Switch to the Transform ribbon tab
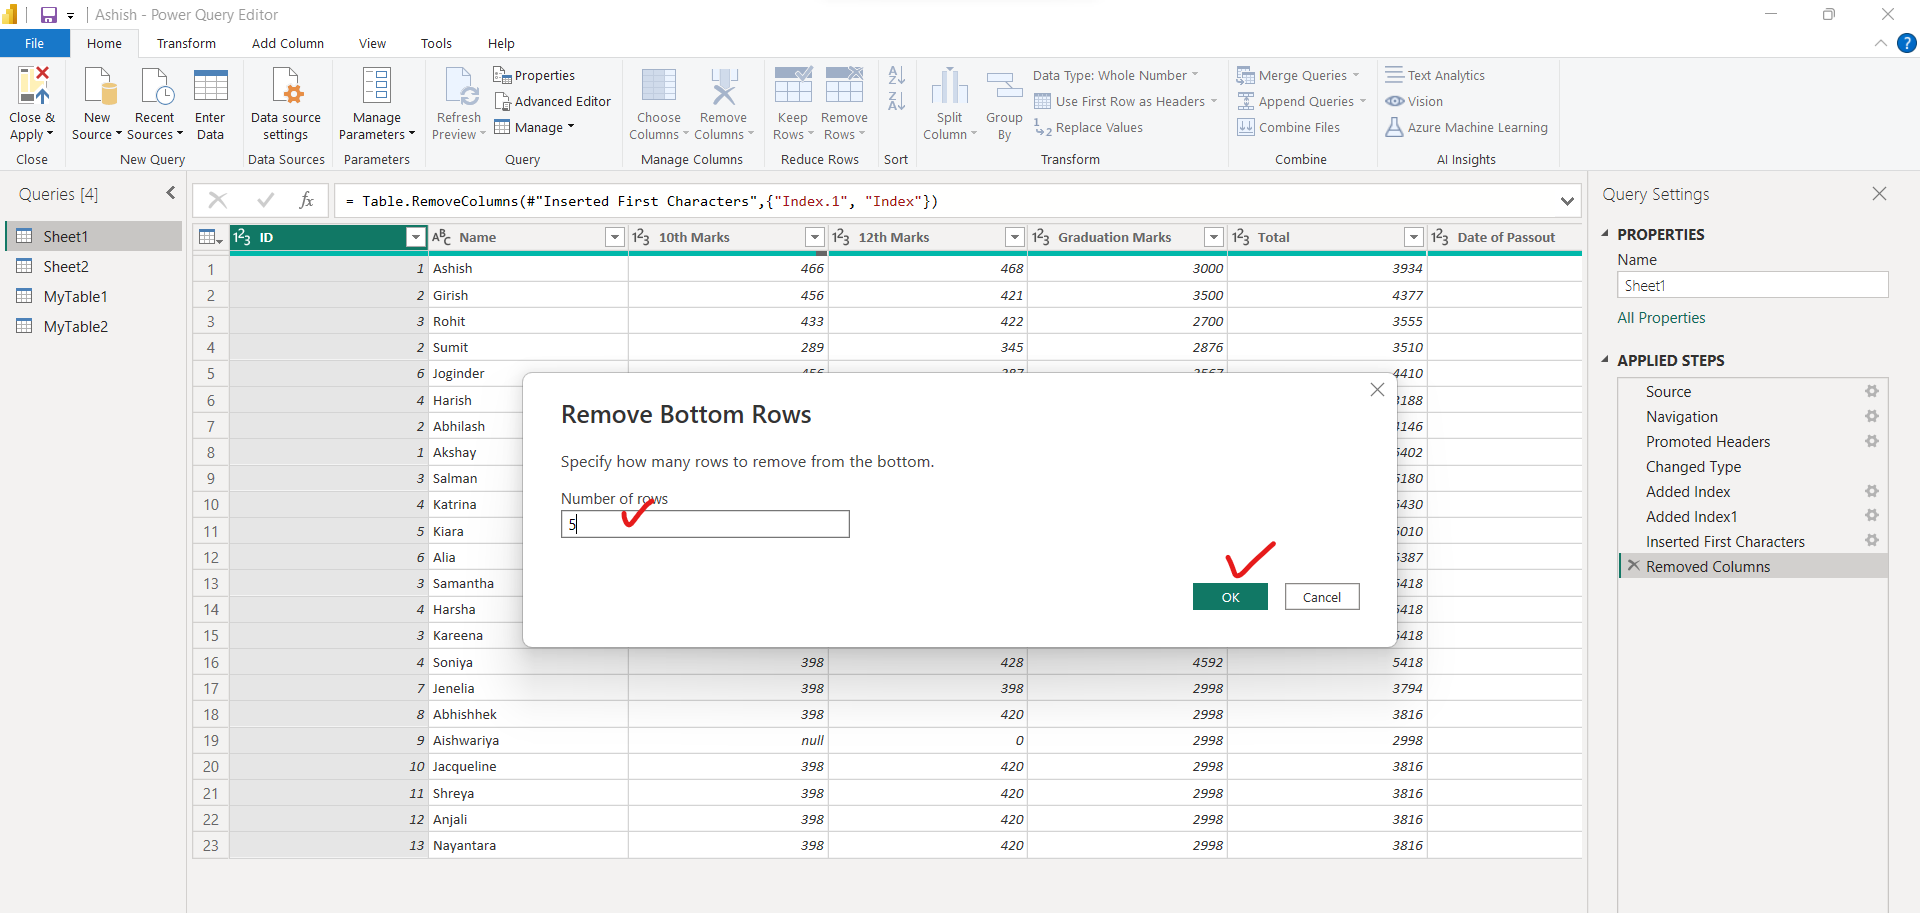1920x913 pixels. (186, 43)
